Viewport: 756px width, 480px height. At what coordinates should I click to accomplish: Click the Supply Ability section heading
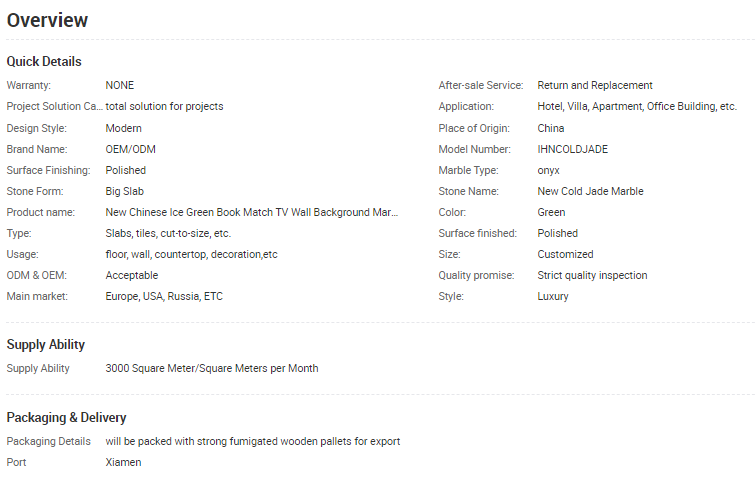coord(46,345)
